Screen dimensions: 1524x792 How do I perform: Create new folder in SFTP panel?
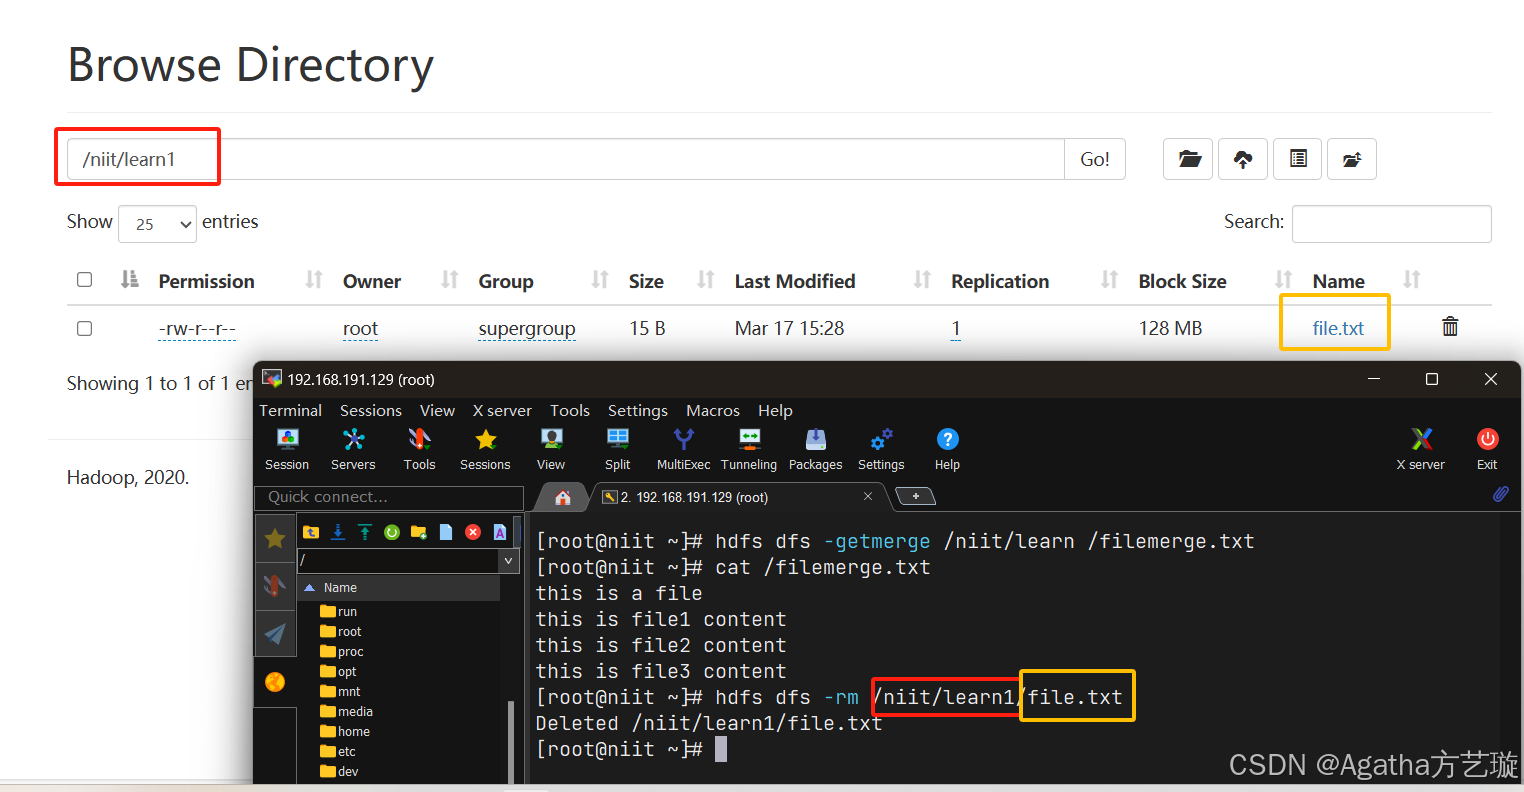pyautogui.click(x=419, y=532)
